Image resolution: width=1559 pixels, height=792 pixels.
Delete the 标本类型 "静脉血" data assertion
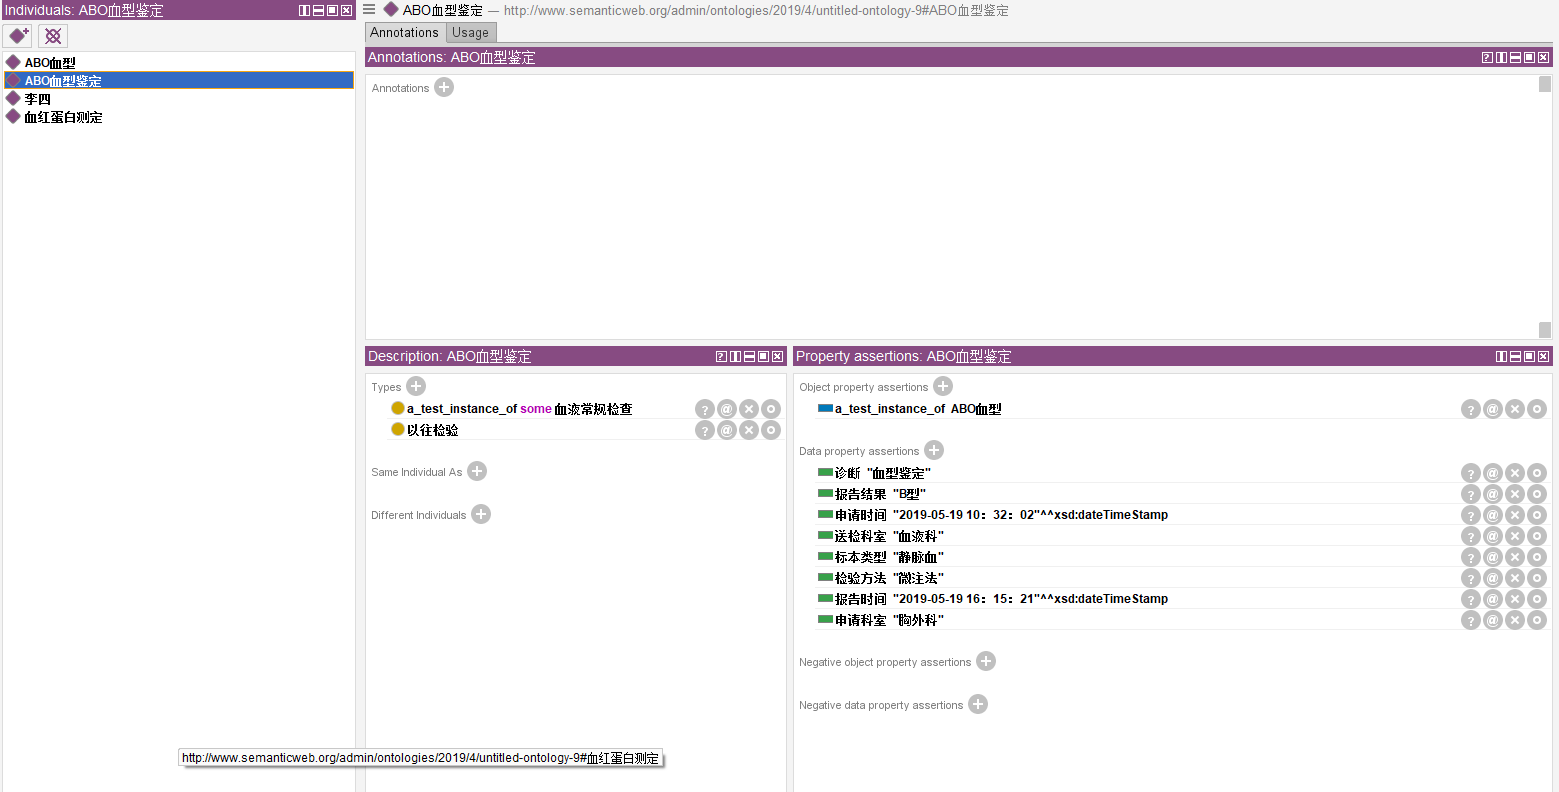[x=1515, y=557]
